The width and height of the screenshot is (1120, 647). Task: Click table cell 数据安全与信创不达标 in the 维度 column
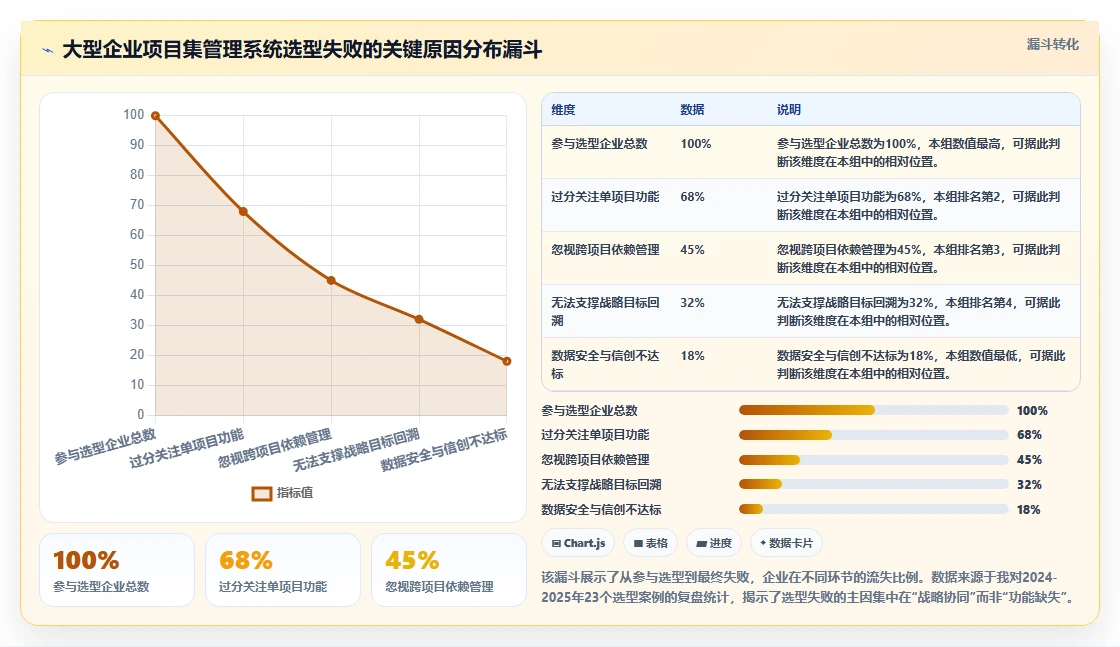(605, 364)
